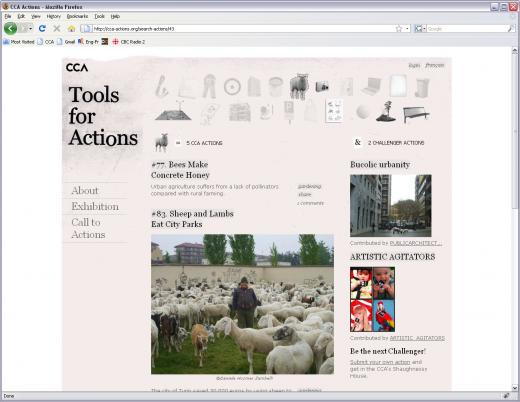Viewport: 520px width, 402px height.
Task: Open the Bucolic urbanity street photo
Action: (x=391, y=206)
